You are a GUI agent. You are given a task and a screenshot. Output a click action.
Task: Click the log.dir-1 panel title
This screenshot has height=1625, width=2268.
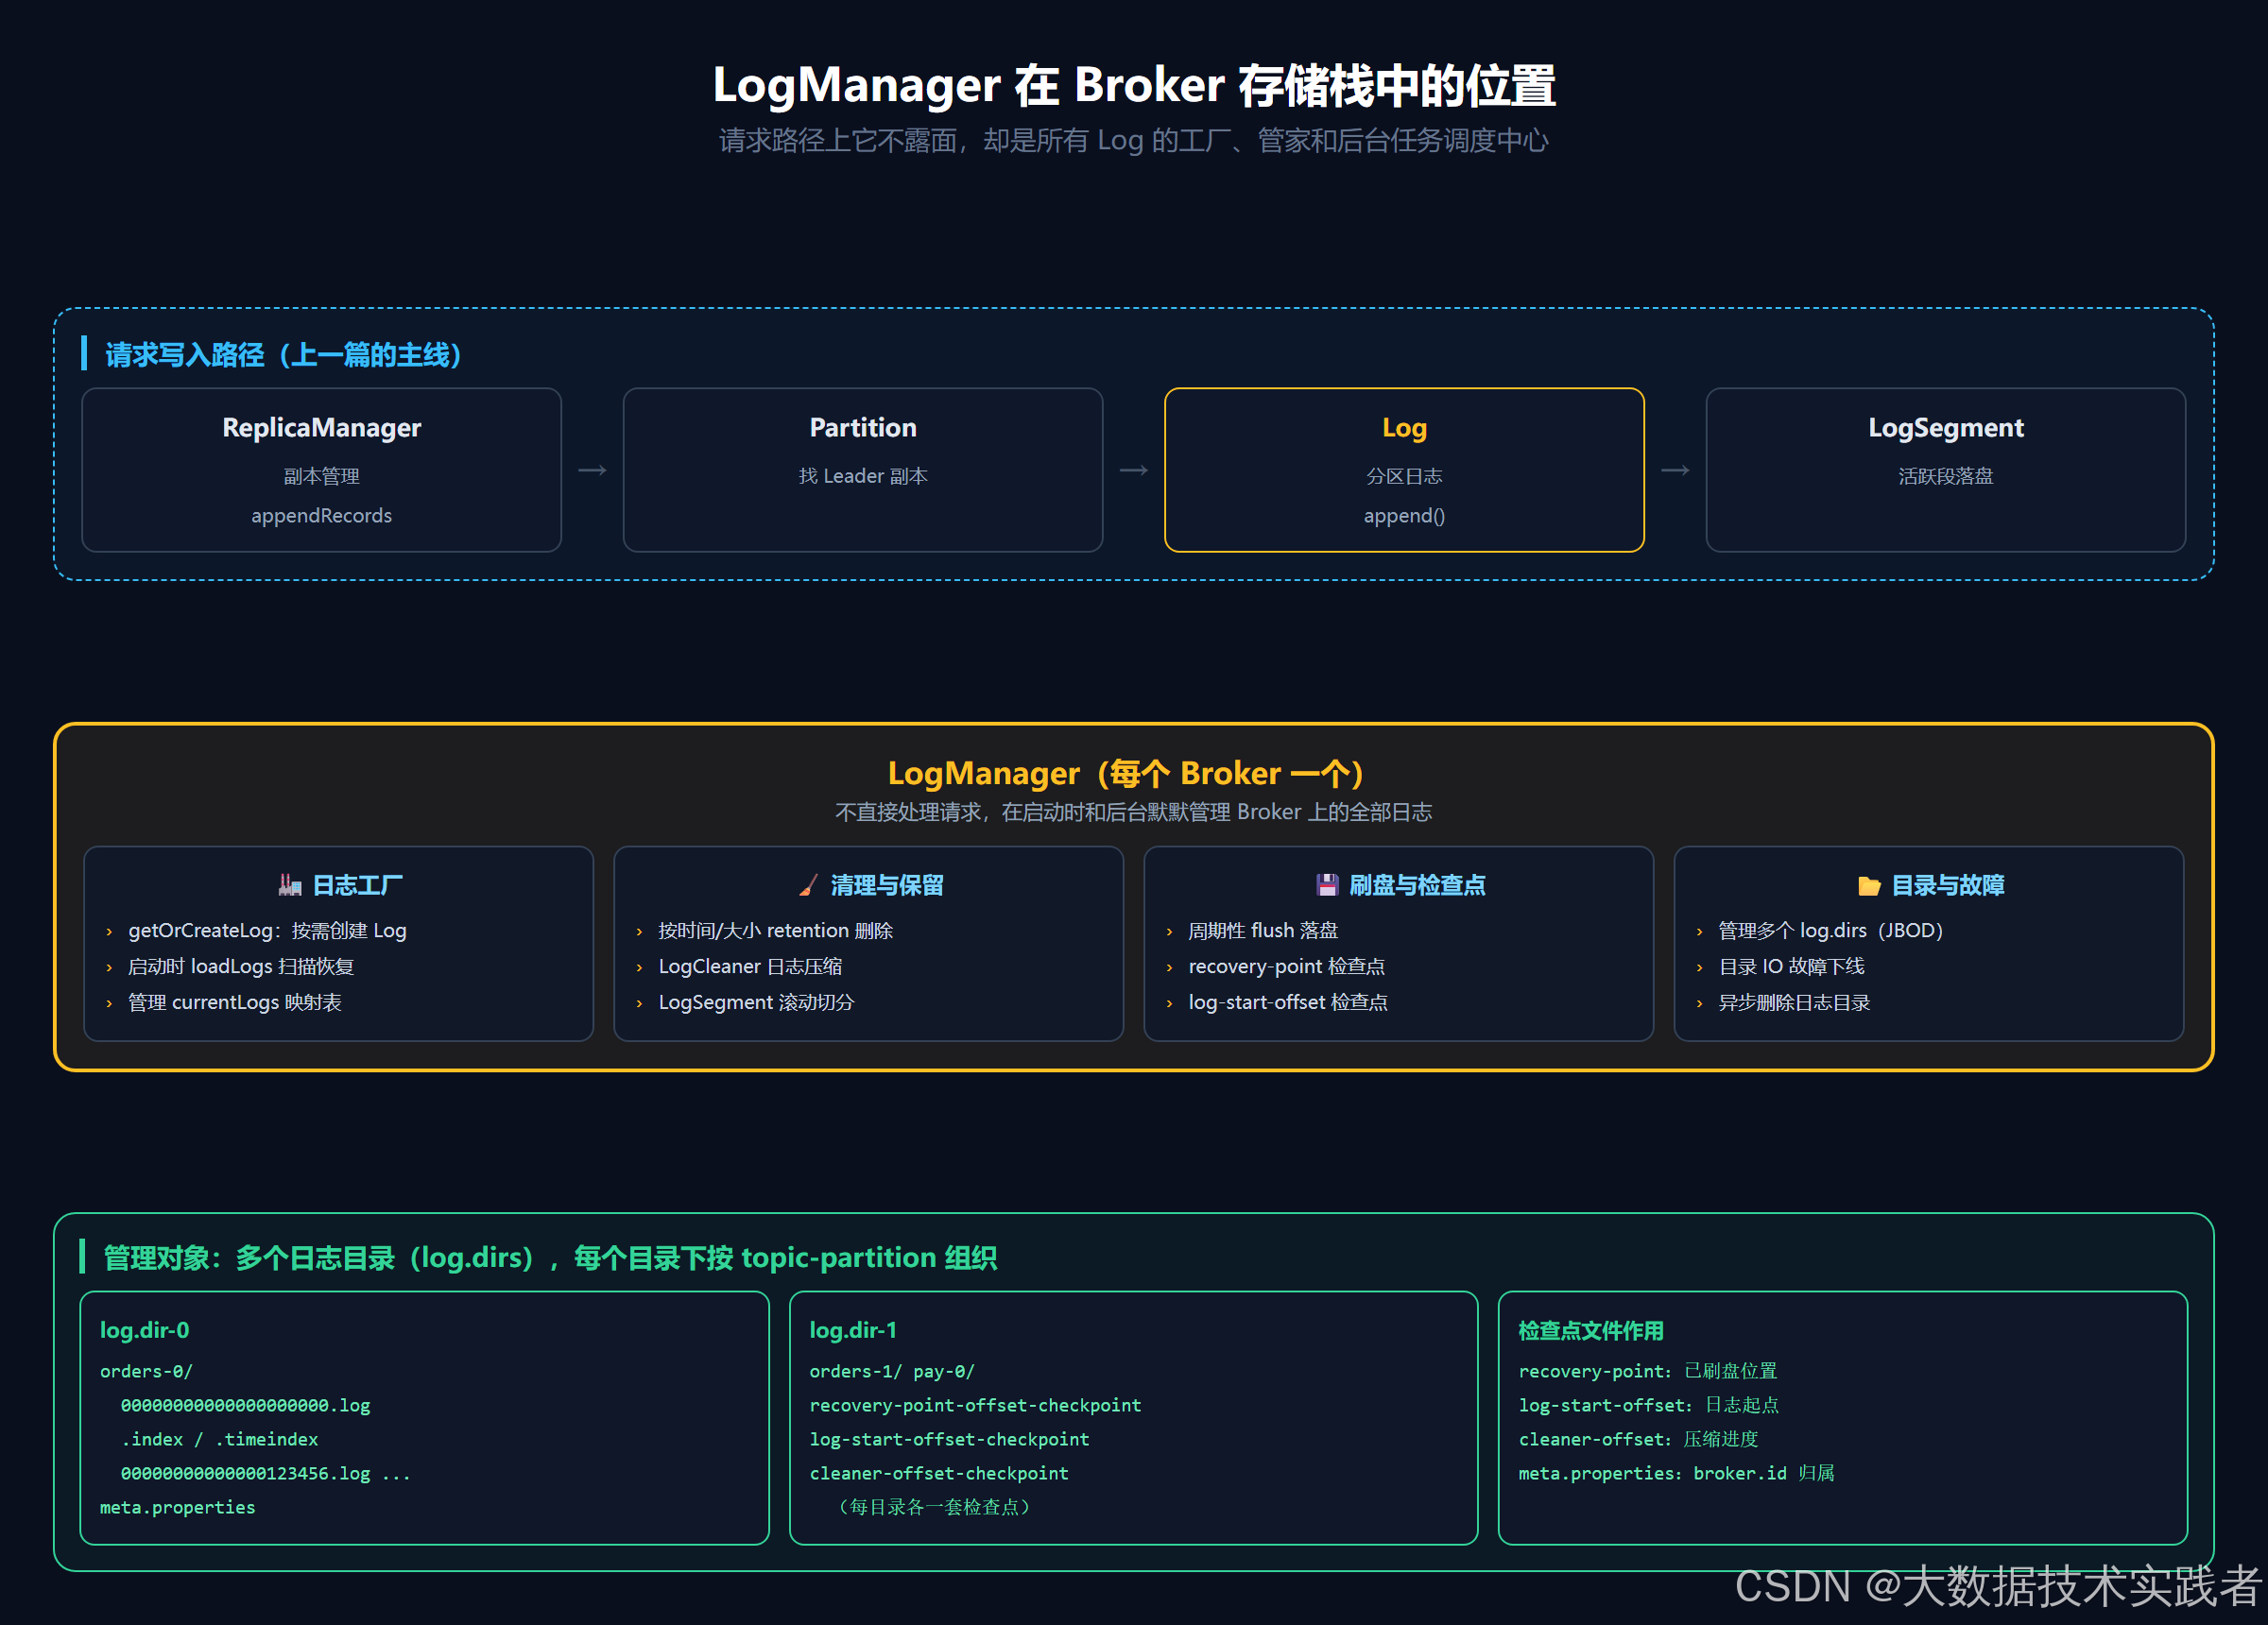(853, 1330)
